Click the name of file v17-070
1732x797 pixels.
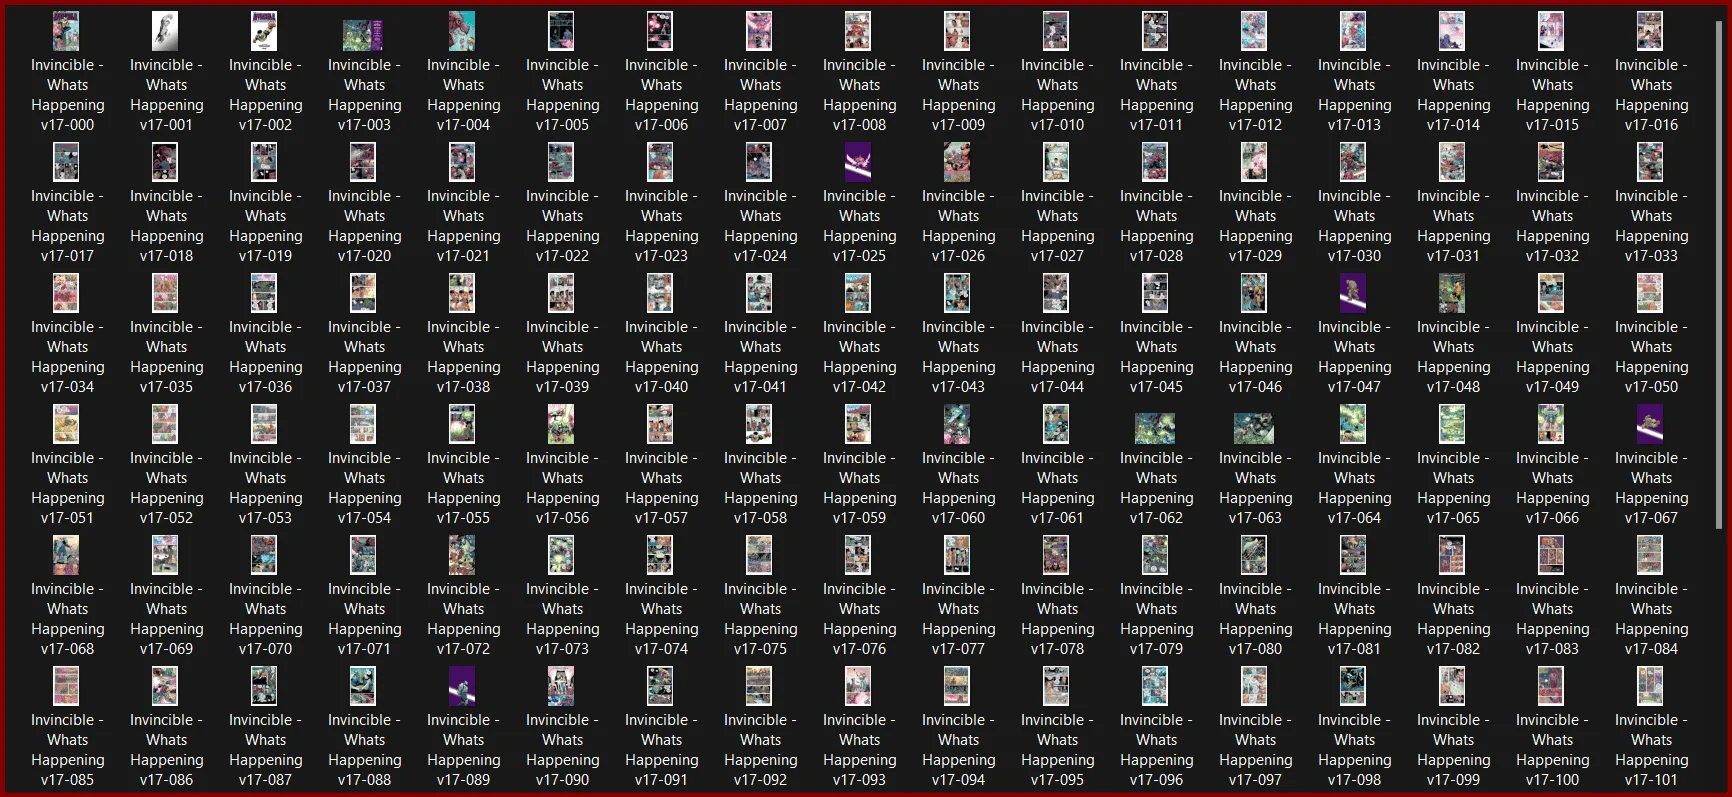tap(266, 619)
